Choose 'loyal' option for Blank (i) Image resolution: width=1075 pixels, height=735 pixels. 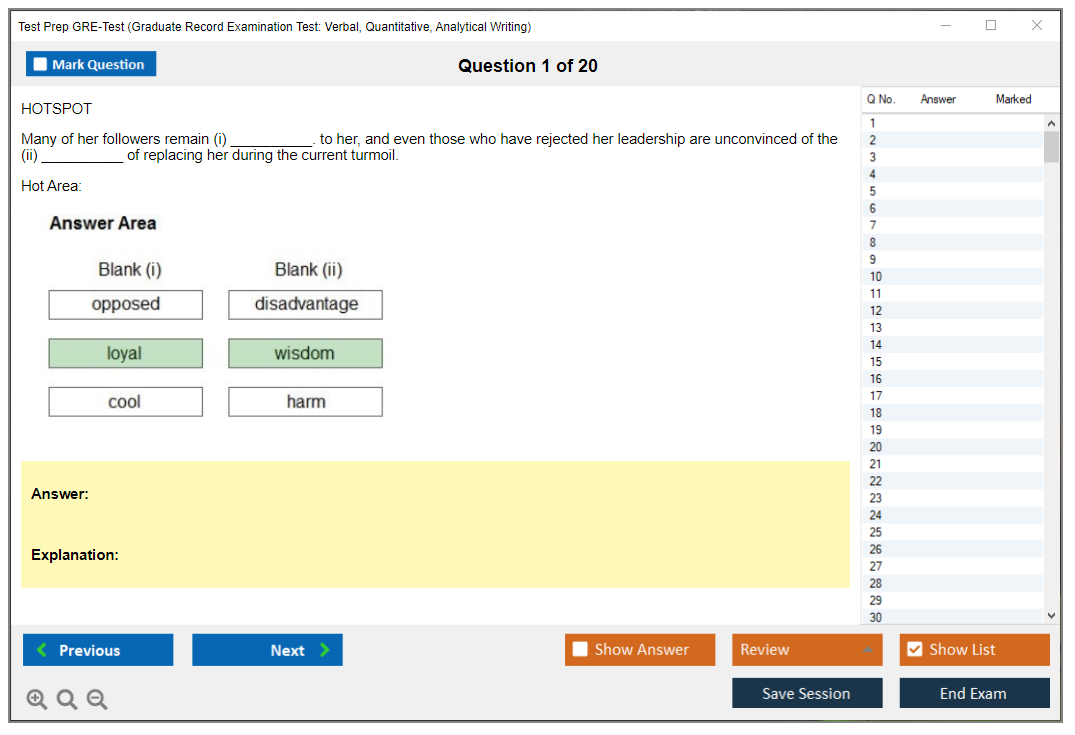126,353
